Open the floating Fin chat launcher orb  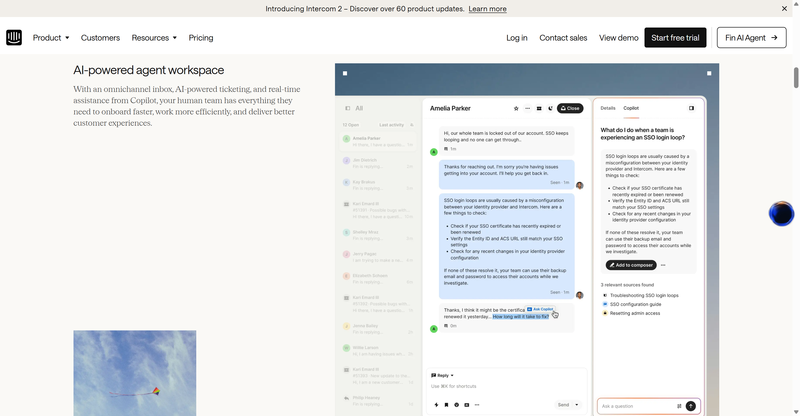coord(781,213)
